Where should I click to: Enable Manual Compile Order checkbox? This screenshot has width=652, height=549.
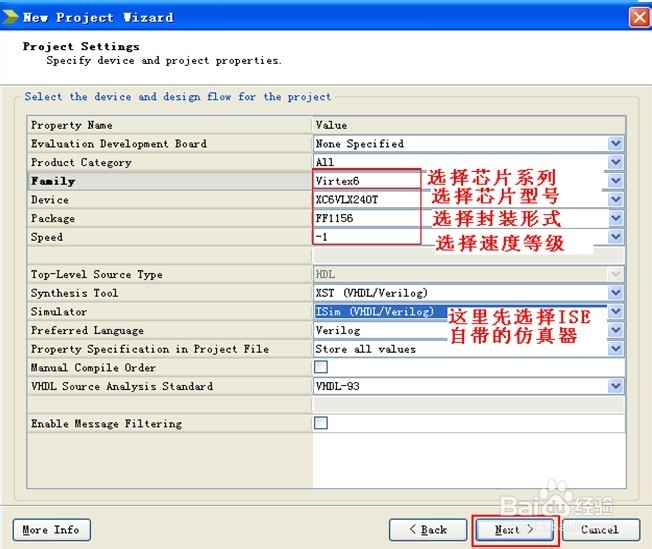tap(321, 367)
